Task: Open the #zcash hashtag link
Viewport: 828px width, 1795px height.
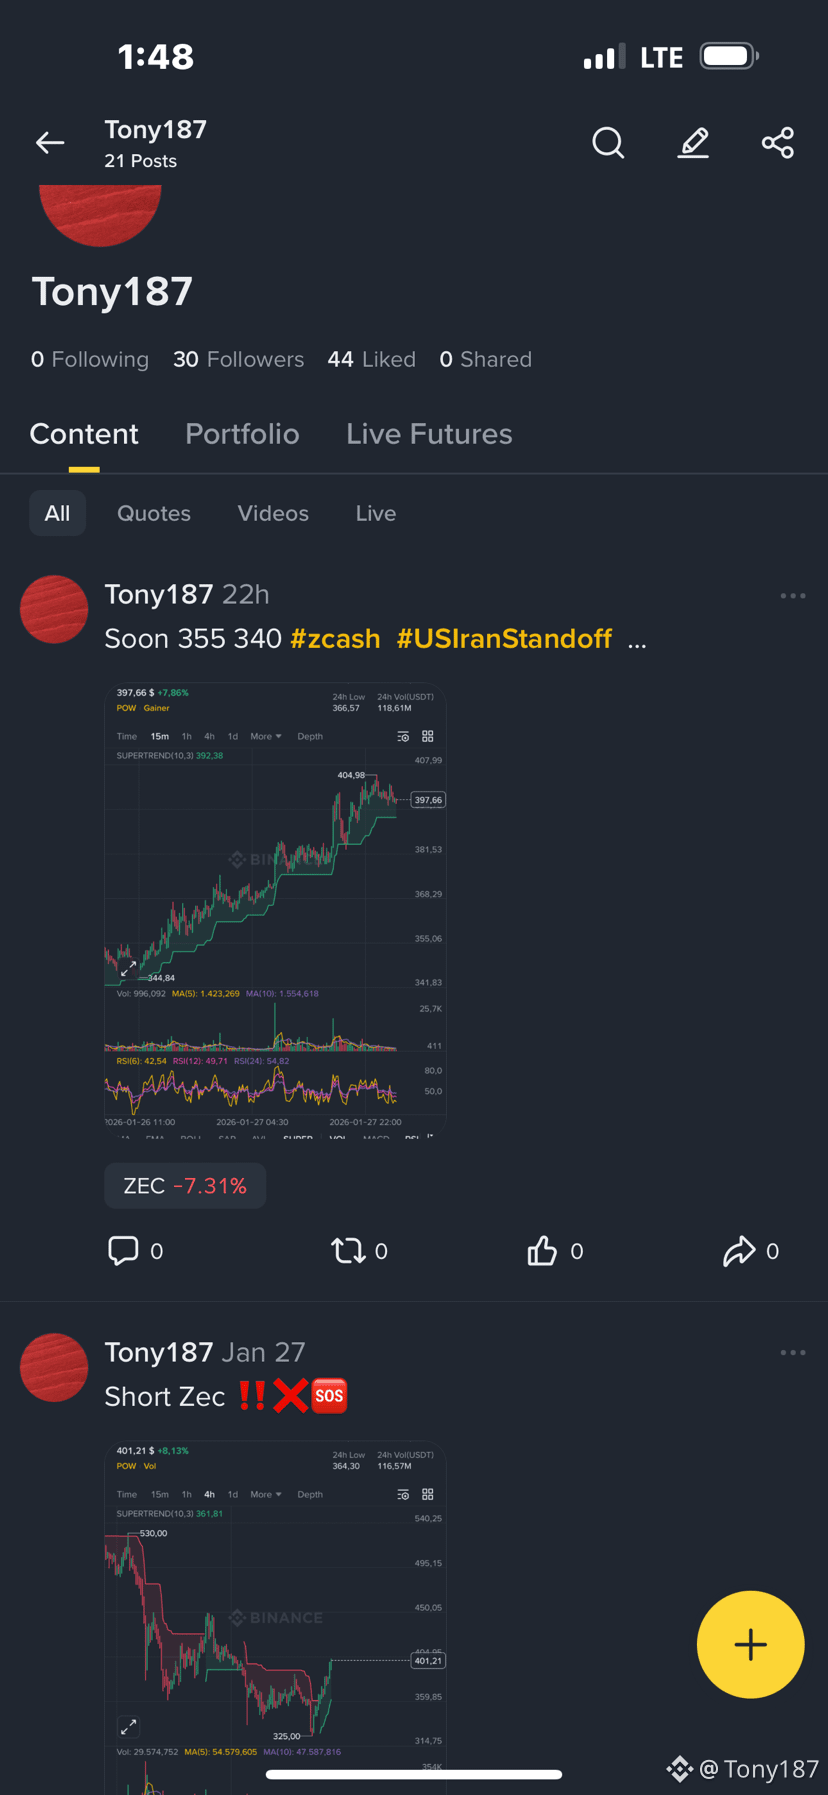Action: pos(335,639)
